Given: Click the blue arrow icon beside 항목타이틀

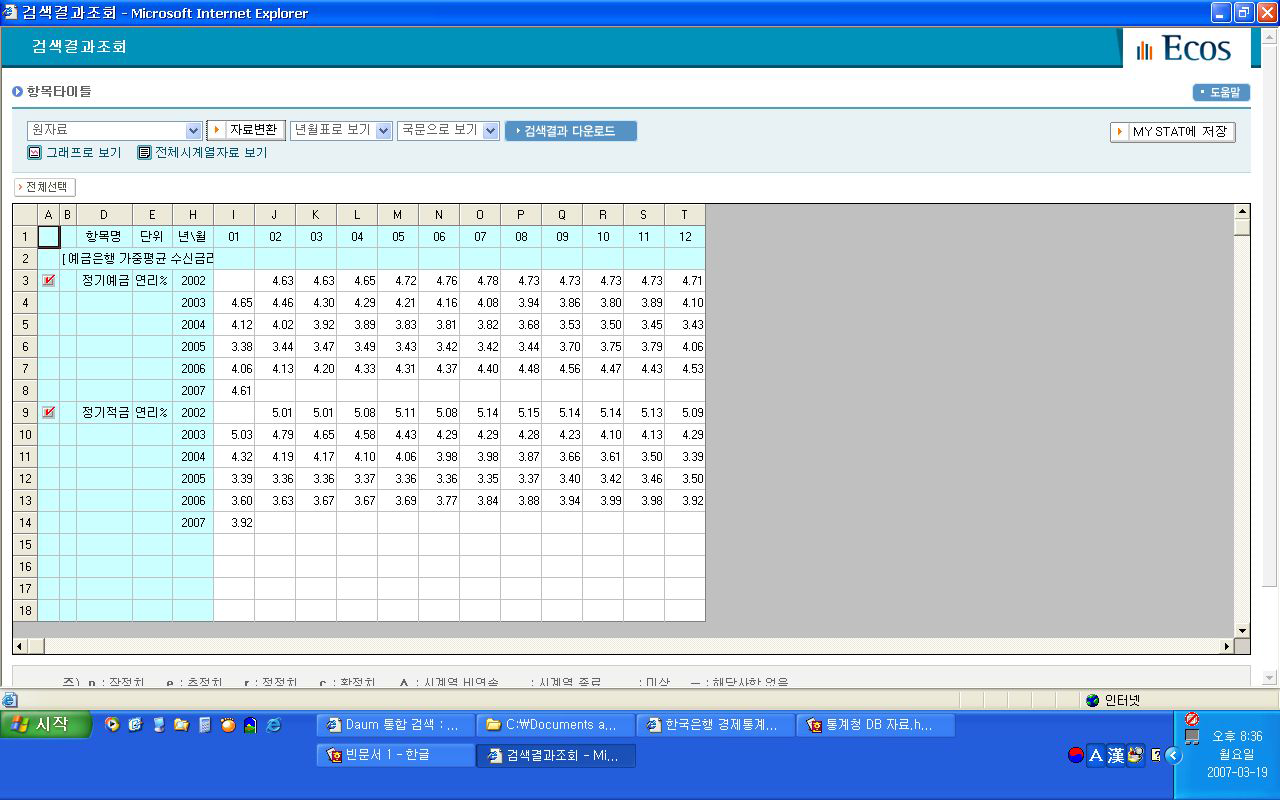Looking at the screenshot, I should pos(17,92).
